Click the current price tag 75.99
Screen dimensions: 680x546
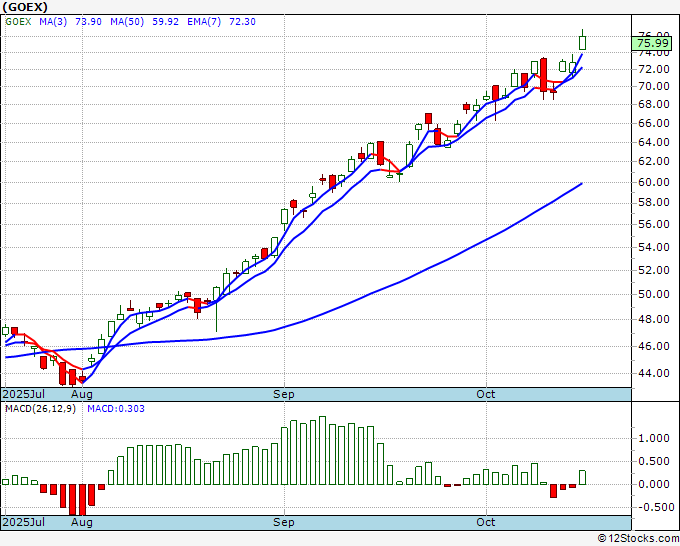(x=652, y=43)
